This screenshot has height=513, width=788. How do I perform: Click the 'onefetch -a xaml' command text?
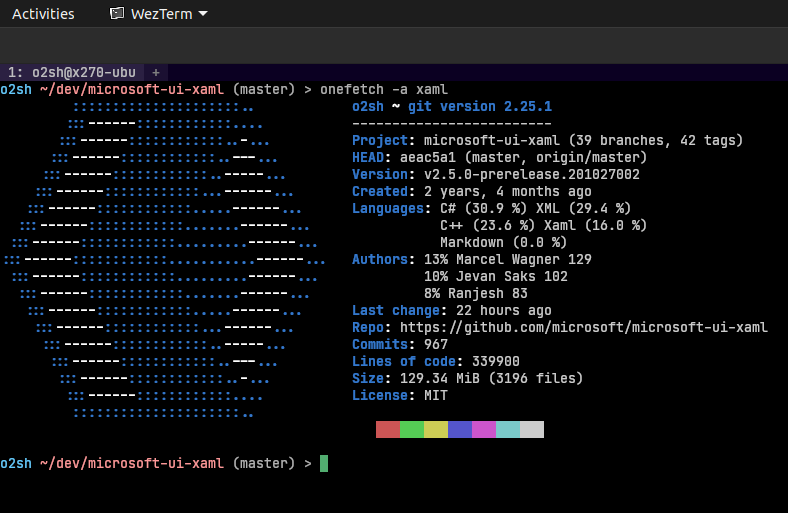384,89
